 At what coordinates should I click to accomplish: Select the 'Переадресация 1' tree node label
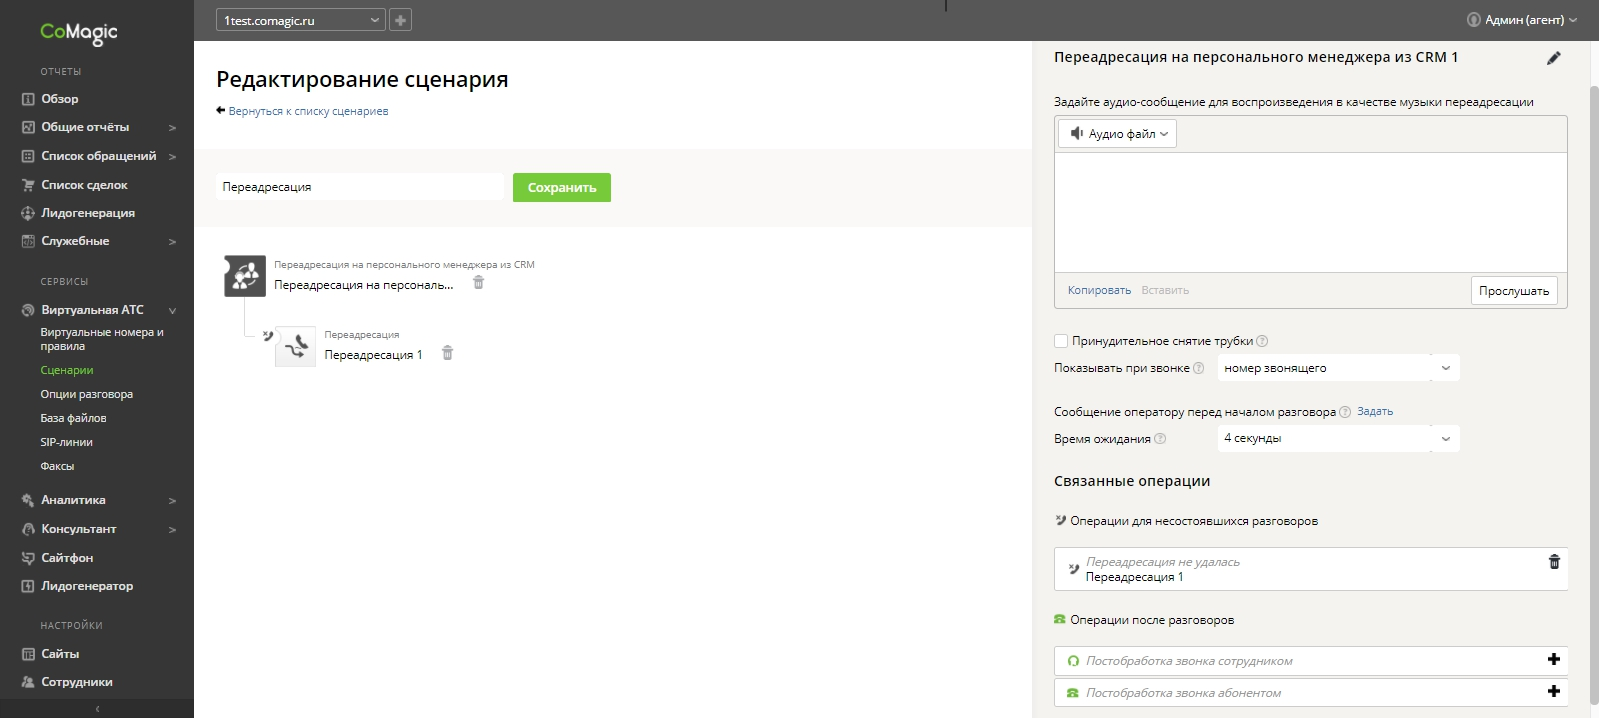(x=373, y=355)
